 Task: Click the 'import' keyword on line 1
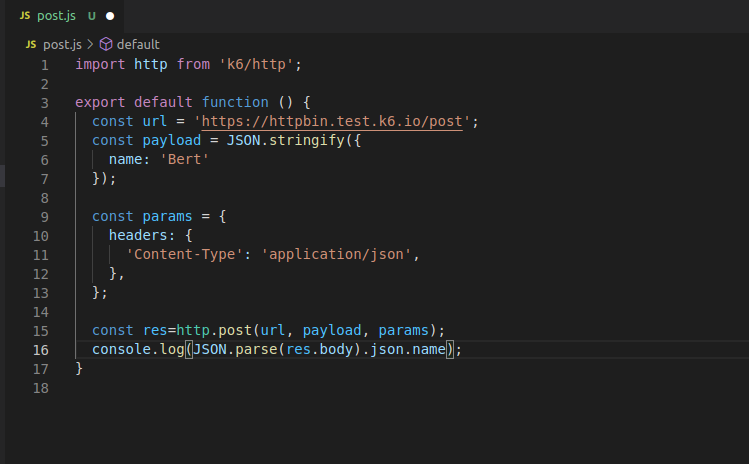pyautogui.click(x=100, y=65)
